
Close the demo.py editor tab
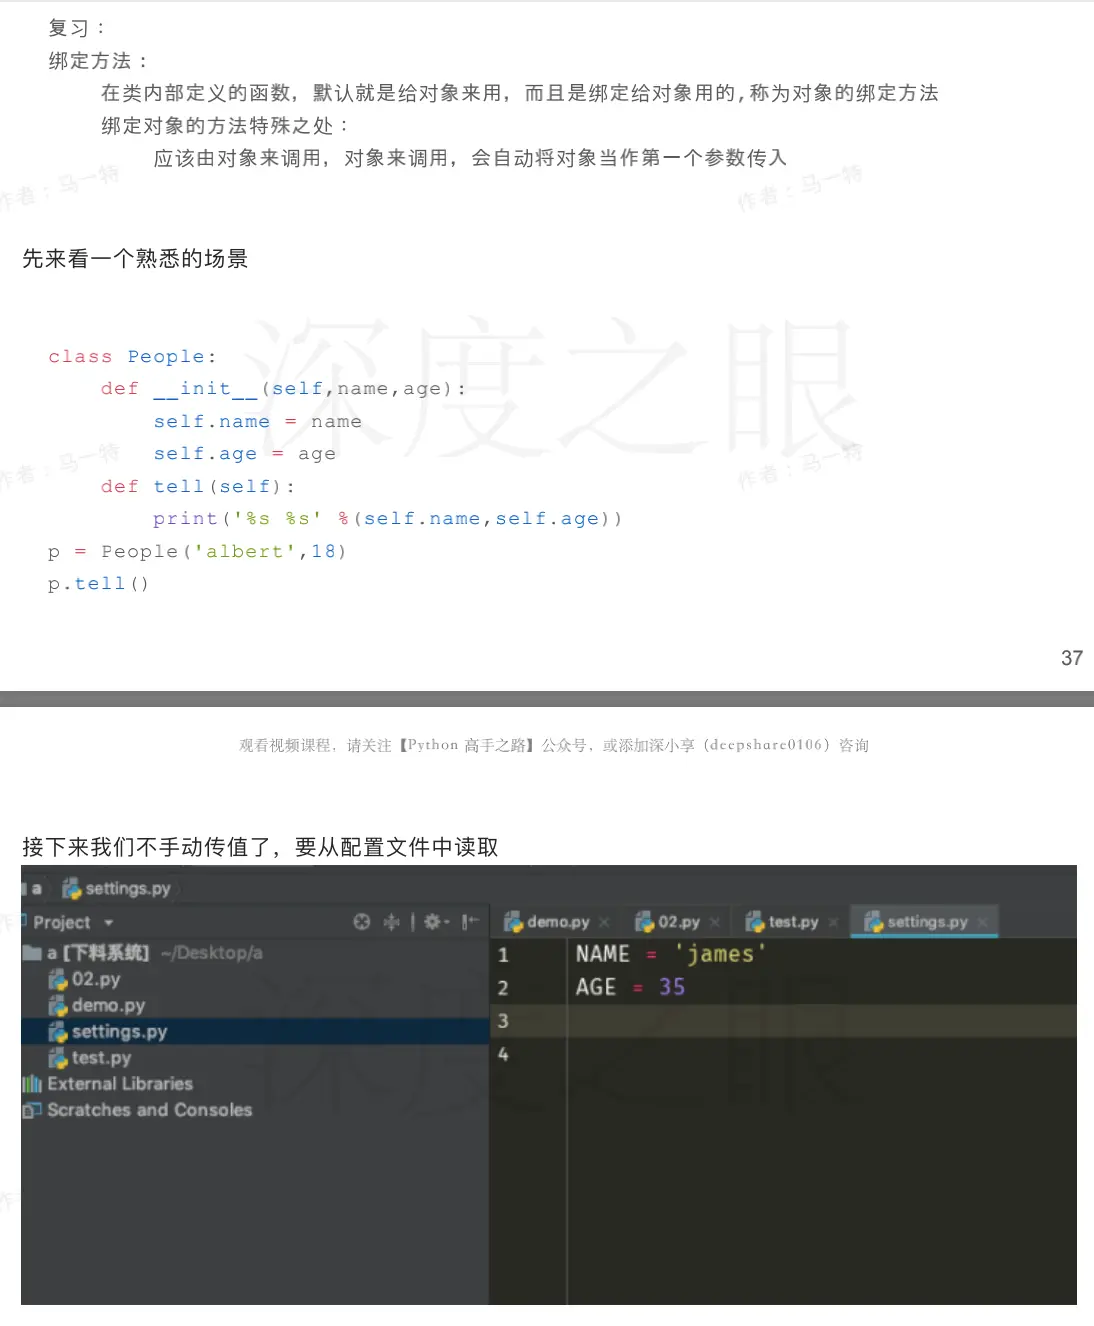[x=604, y=923]
